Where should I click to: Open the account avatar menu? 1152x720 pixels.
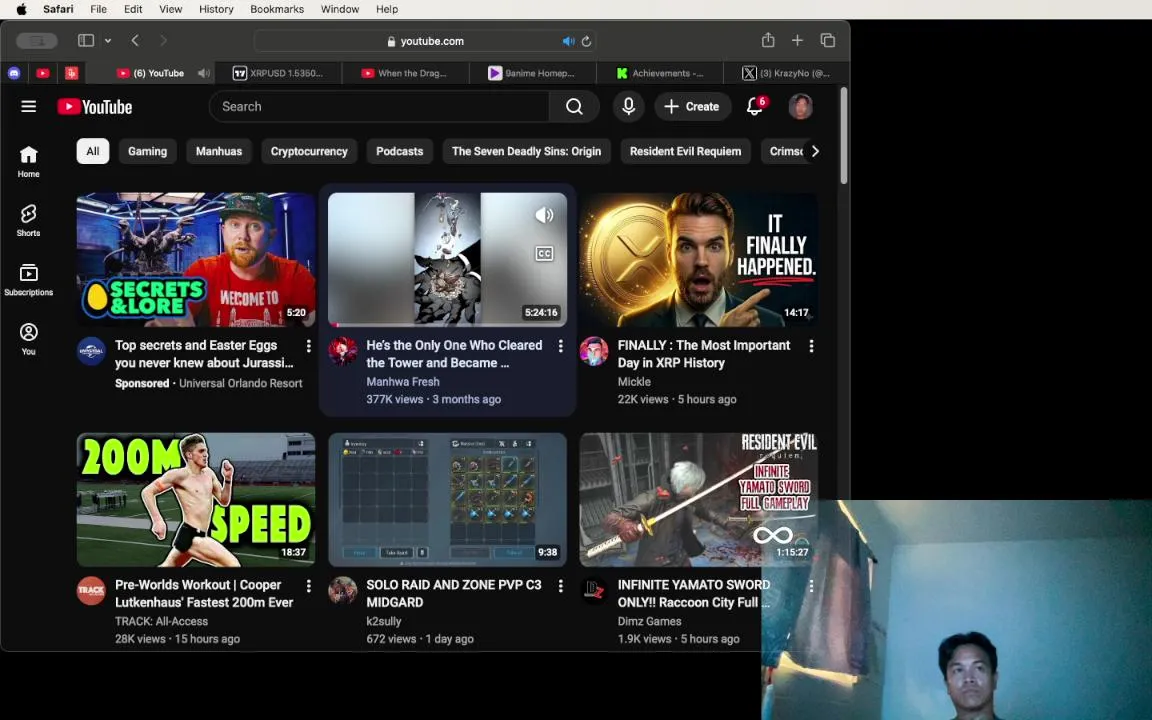pos(800,107)
